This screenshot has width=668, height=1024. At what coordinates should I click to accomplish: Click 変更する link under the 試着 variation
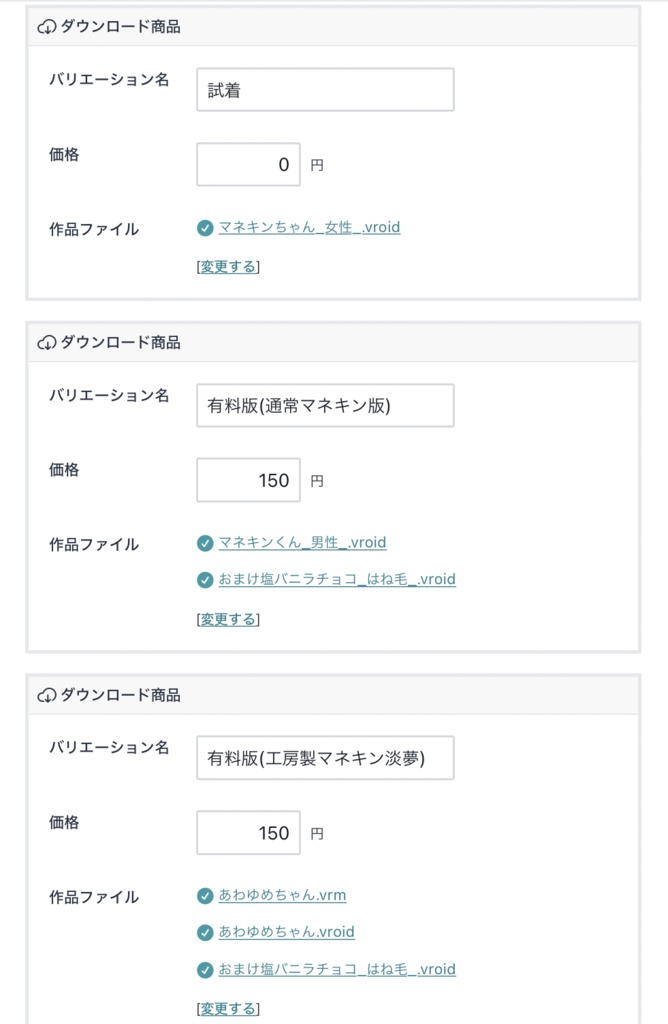pyautogui.click(x=228, y=267)
